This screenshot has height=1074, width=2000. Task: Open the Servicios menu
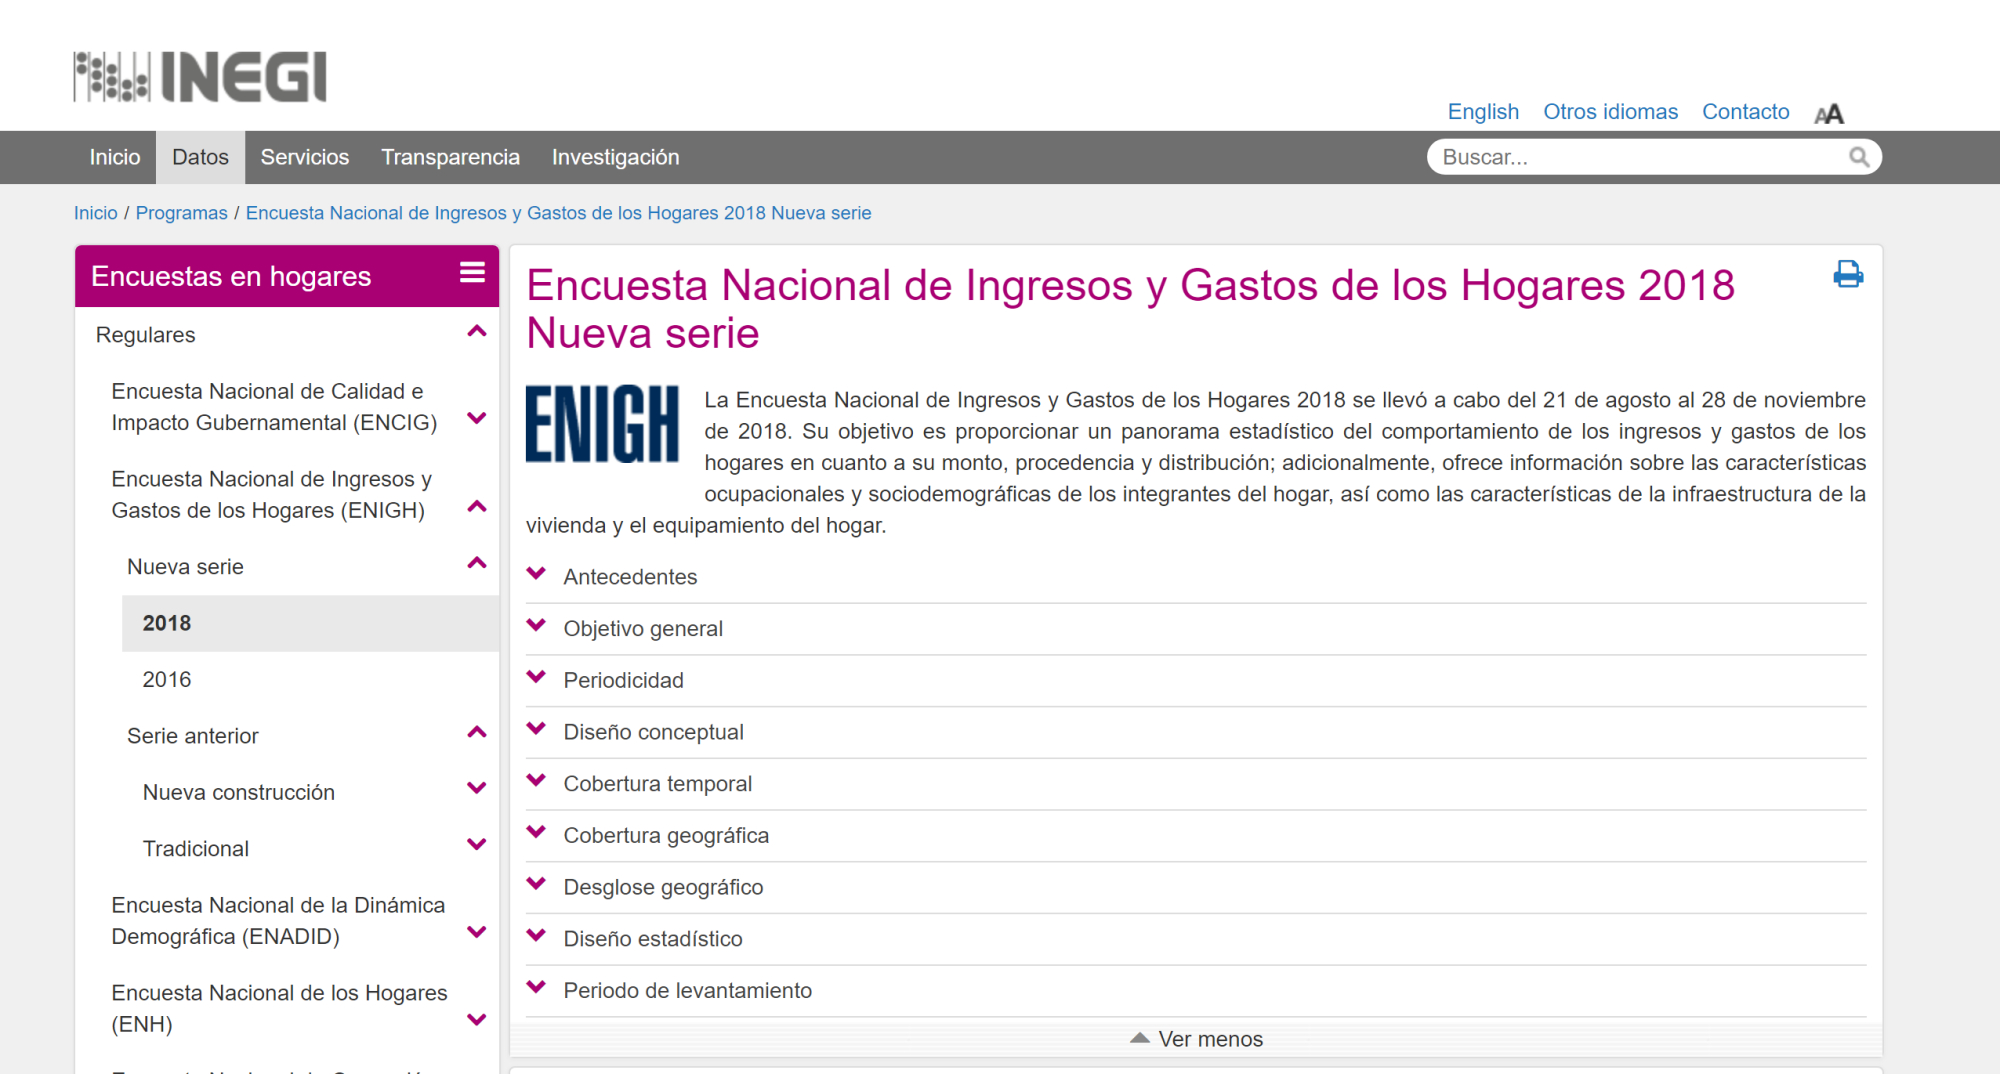coord(305,157)
